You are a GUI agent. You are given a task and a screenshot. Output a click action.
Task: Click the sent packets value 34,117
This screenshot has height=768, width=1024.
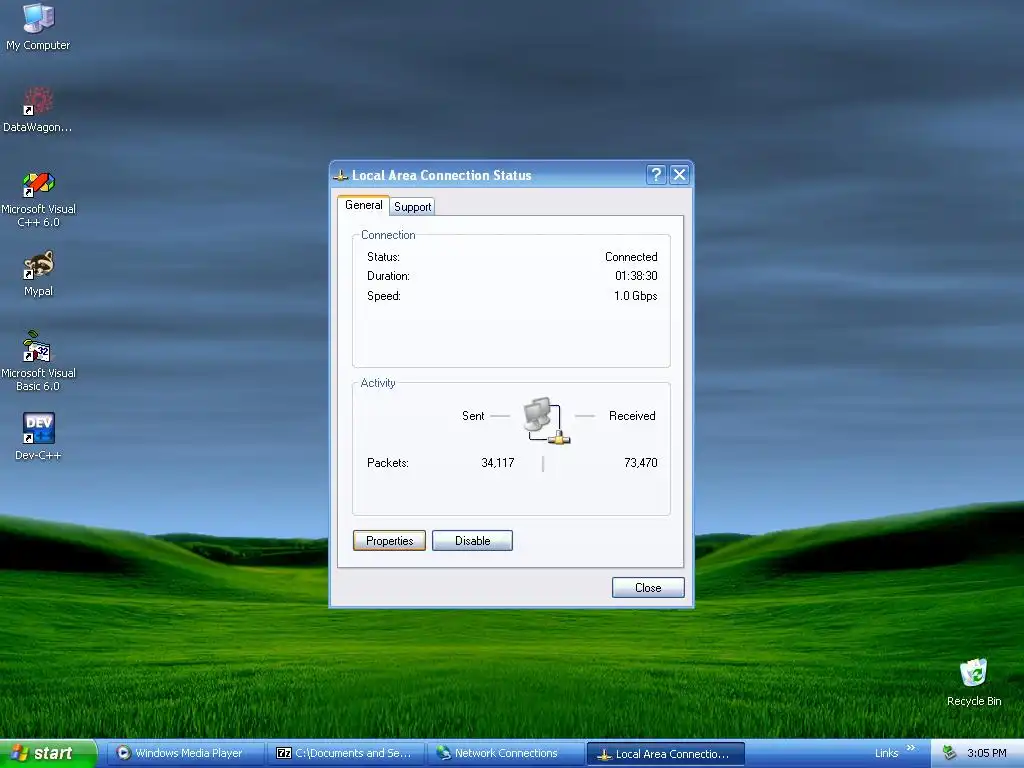coord(498,462)
